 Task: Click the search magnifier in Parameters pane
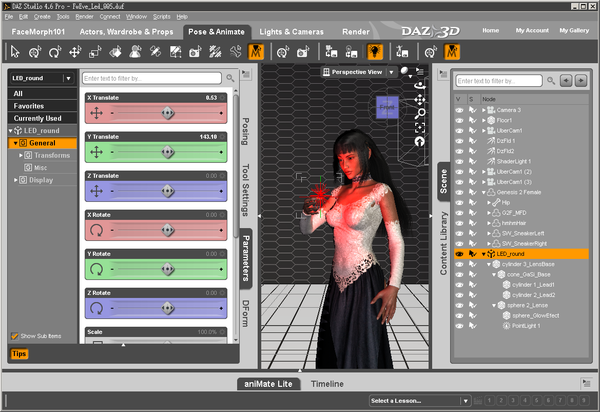click(x=230, y=78)
